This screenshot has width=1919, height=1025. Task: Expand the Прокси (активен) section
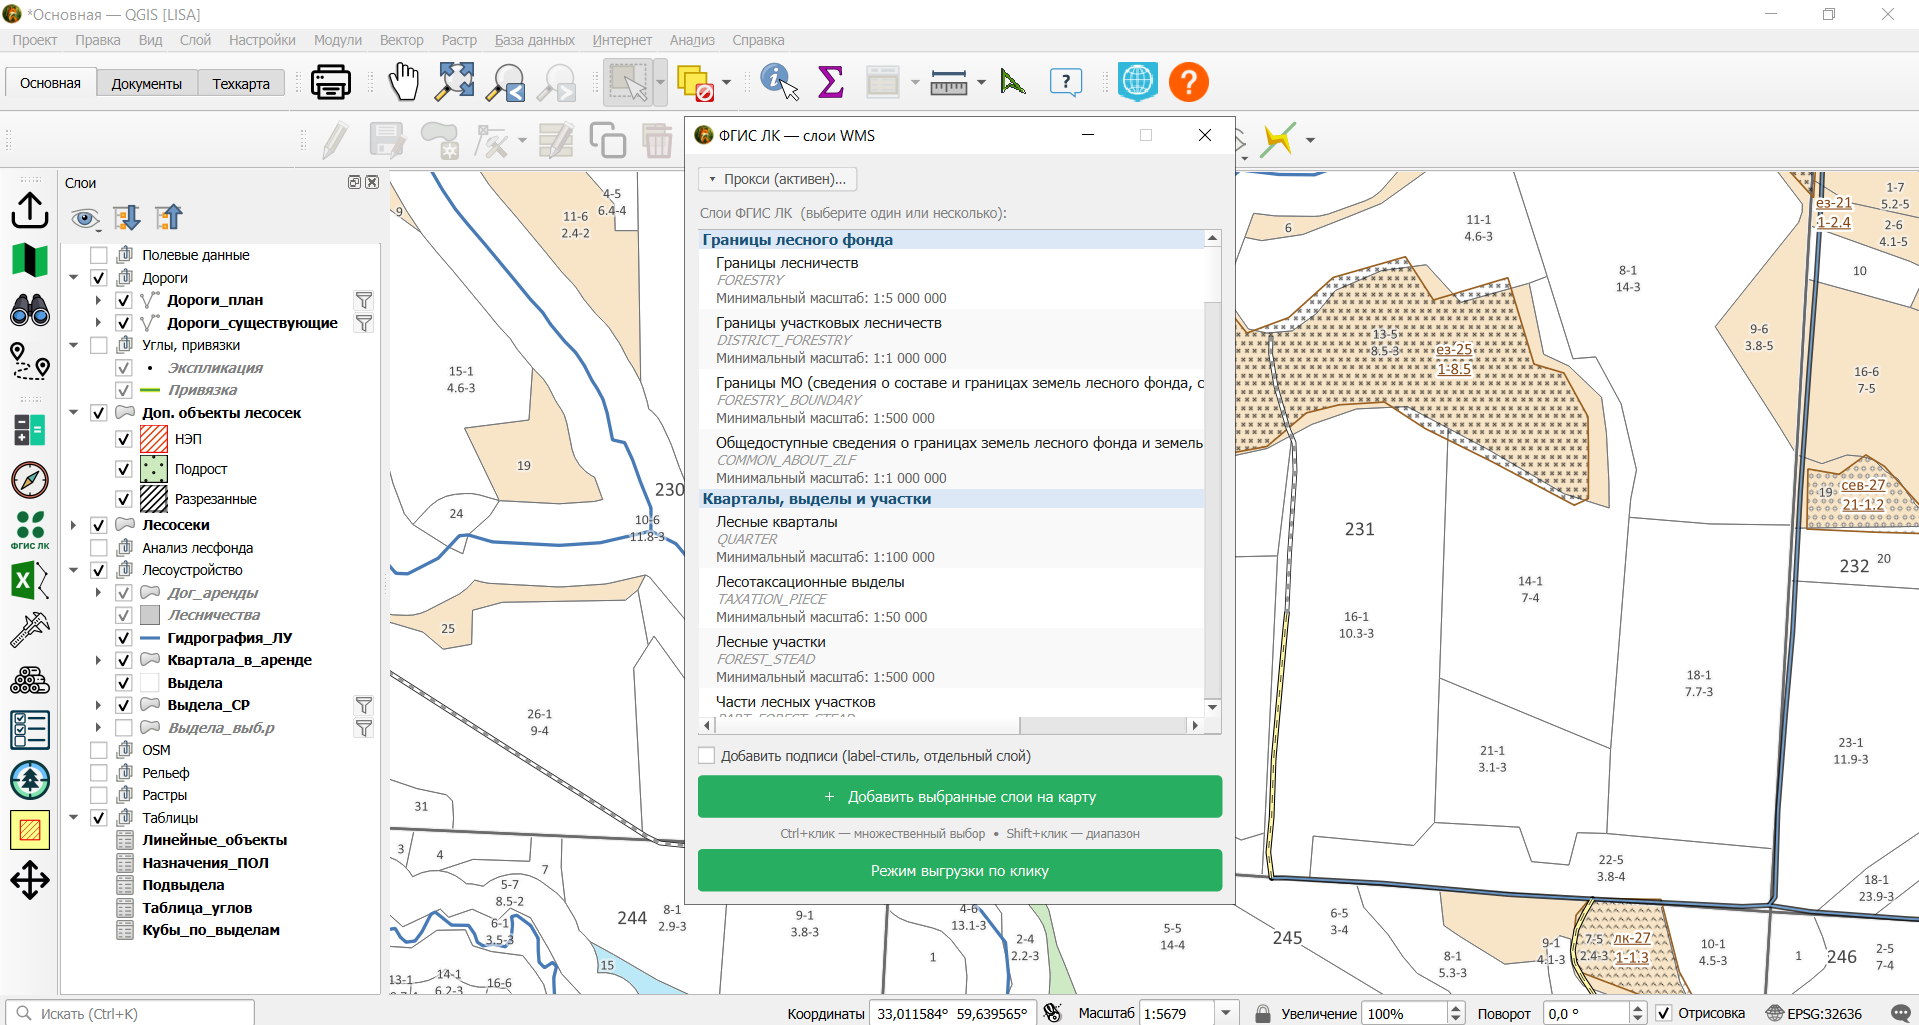(777, 179)
